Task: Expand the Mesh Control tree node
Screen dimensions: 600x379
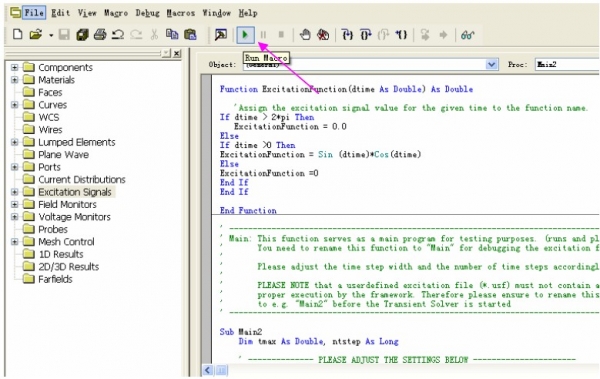Action: 15,242
